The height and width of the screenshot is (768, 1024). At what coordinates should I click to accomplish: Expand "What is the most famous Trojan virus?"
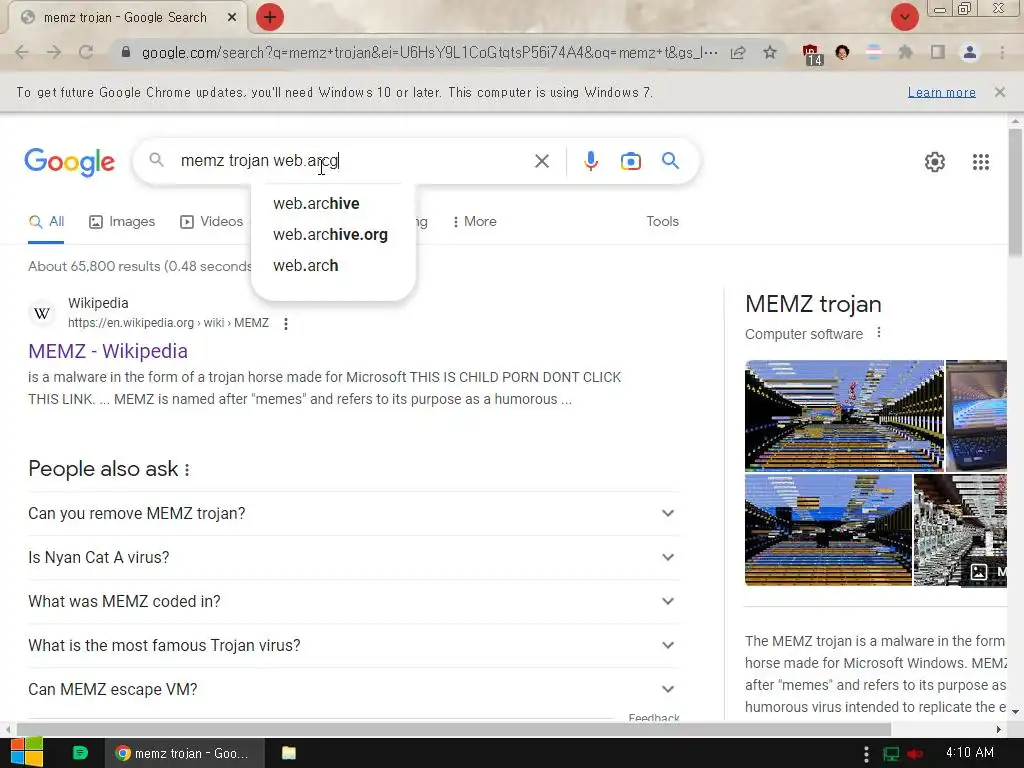click(354, 645)
